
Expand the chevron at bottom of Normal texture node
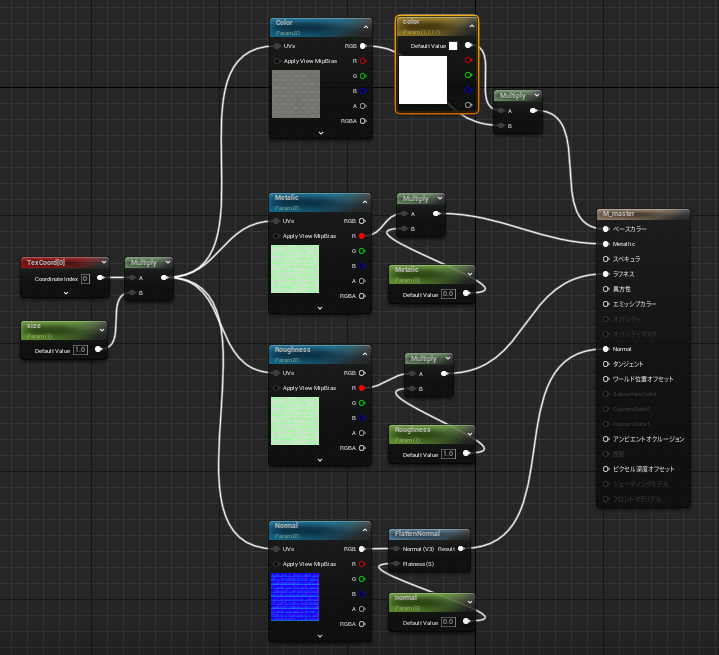tap(320, 635)
